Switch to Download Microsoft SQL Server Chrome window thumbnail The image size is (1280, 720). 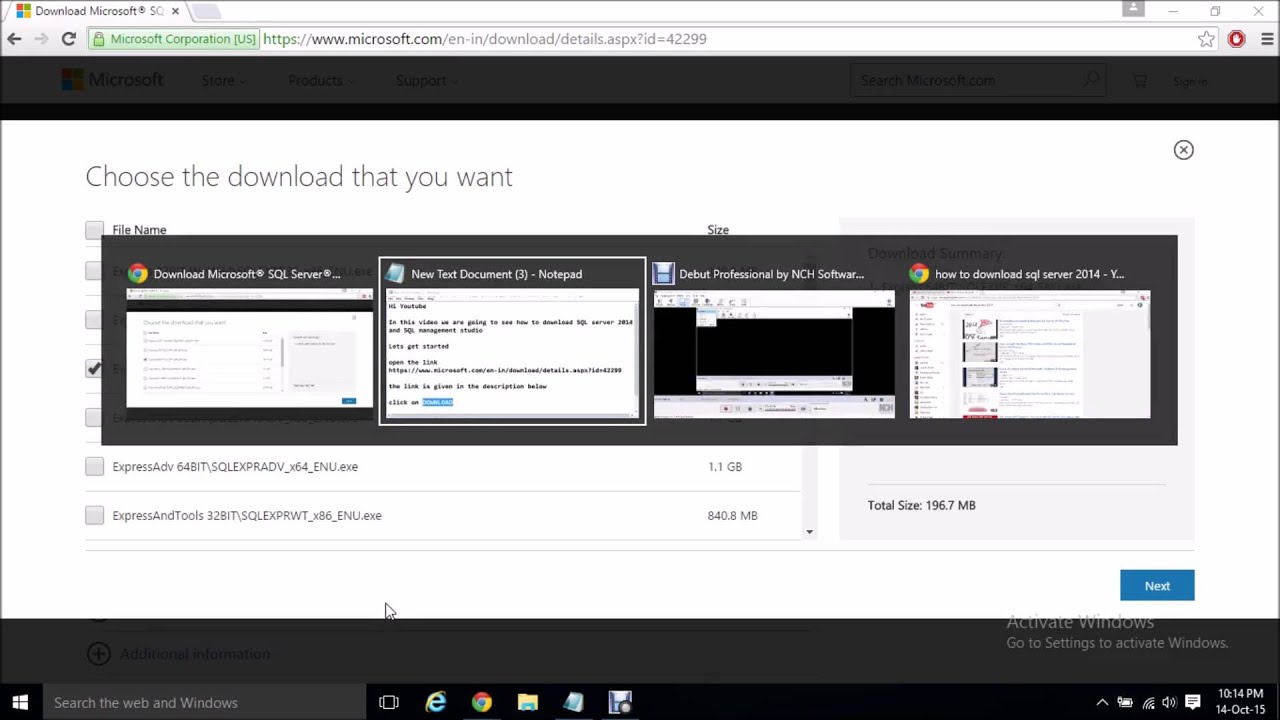[x=248, y=341]
